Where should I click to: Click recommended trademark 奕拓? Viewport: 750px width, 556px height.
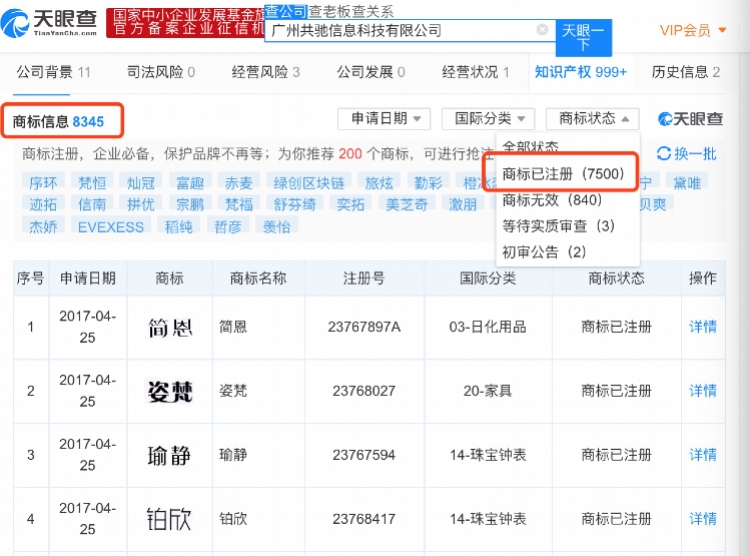point(351,204)
